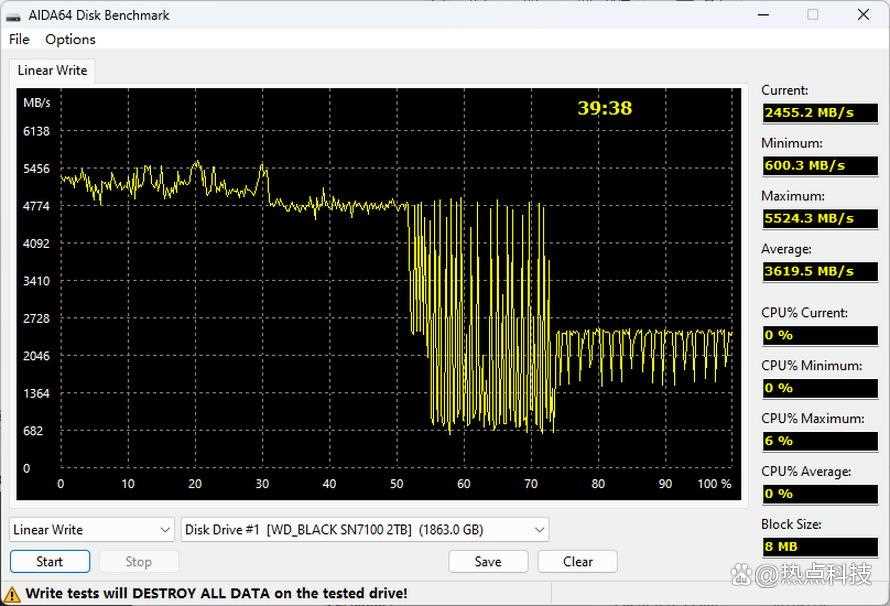Switch to the Linear Write tab

click(x=52, y=70)
